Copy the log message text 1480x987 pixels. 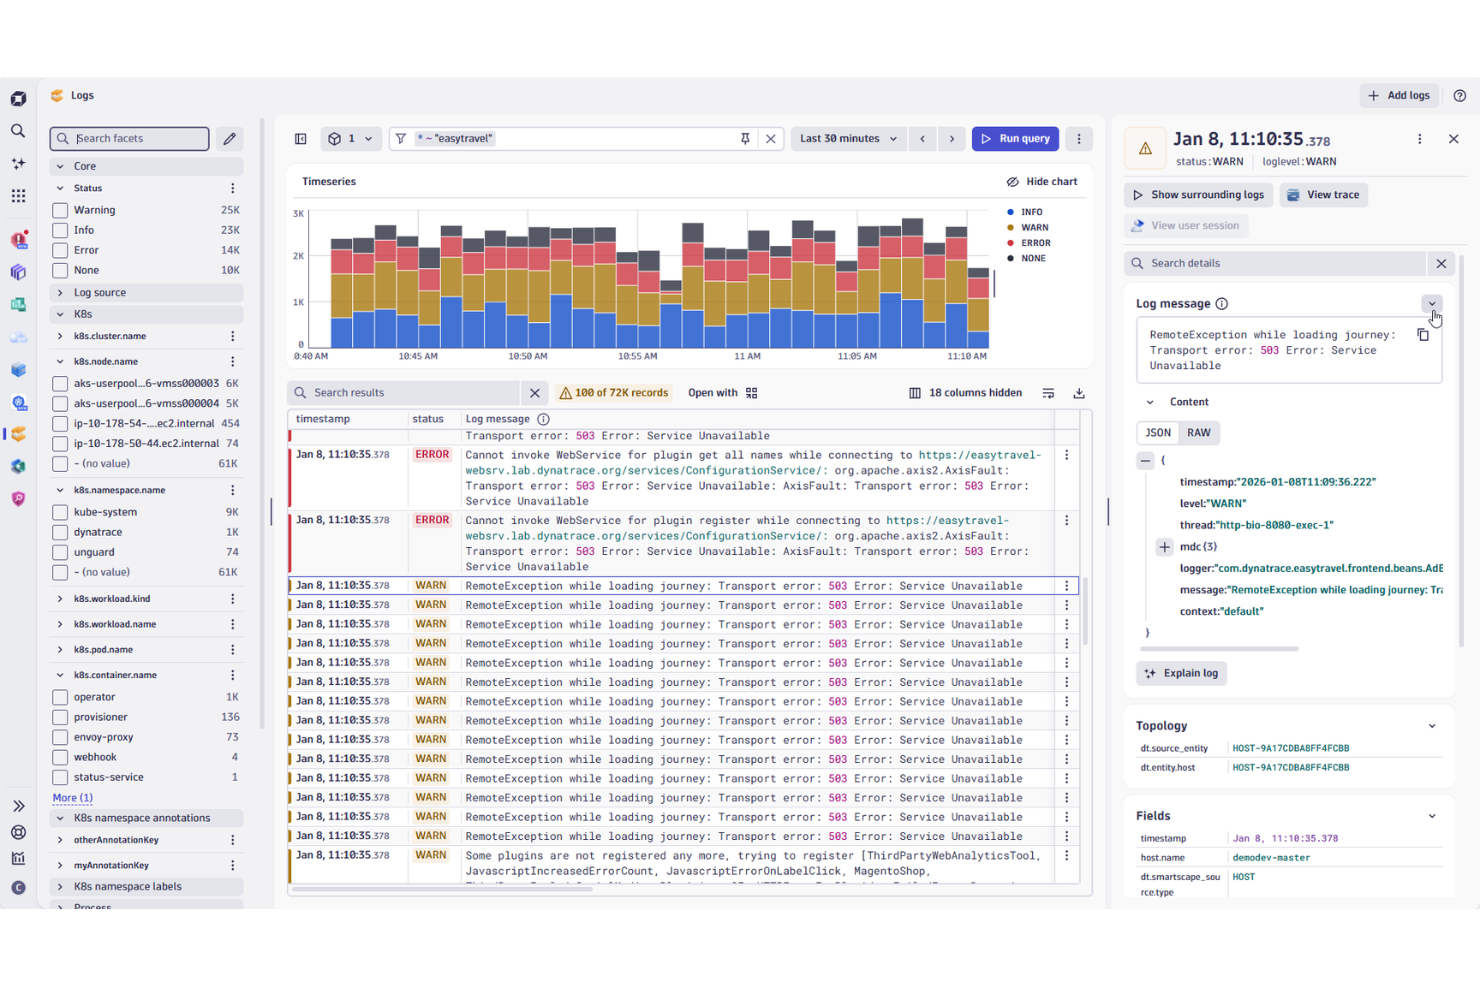tap(1423, 334)
